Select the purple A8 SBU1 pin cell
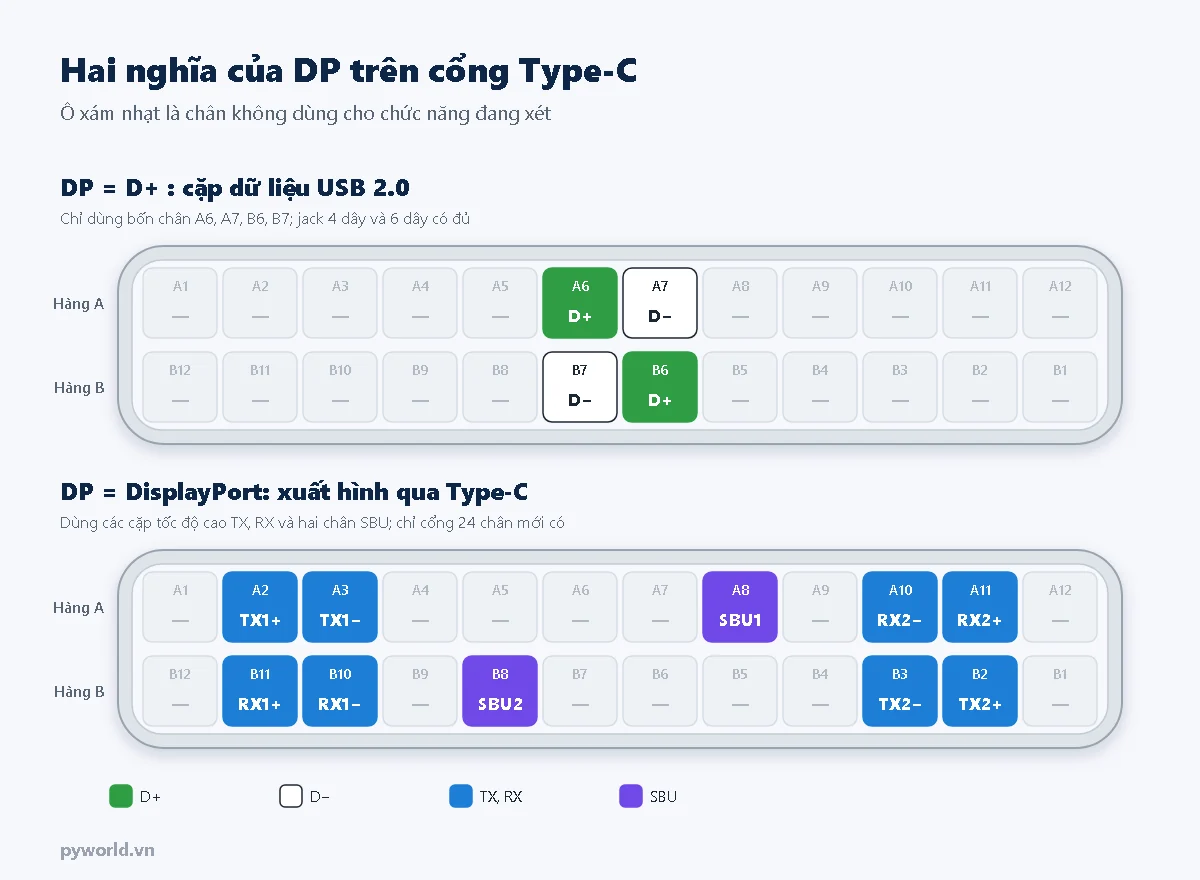This screenshot has width=1200, height=880. point(740,607)
